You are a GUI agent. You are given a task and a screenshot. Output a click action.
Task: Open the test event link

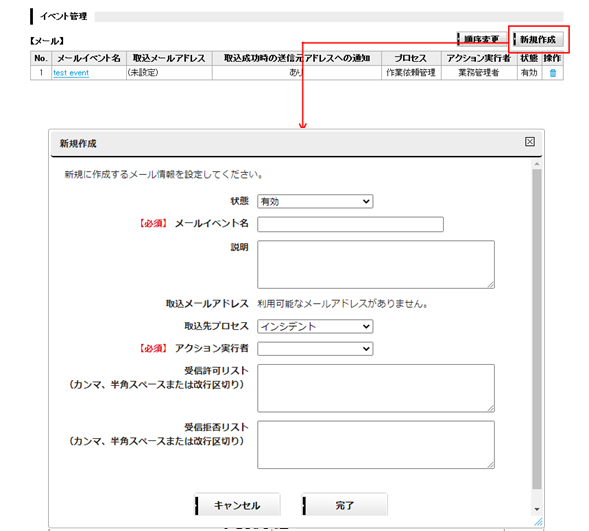(71, 73)
